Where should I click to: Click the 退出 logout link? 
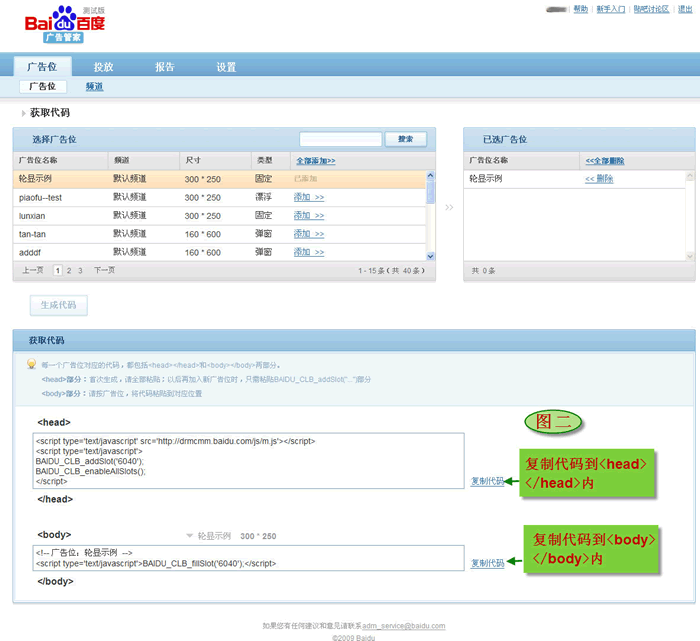pos(685,9)
